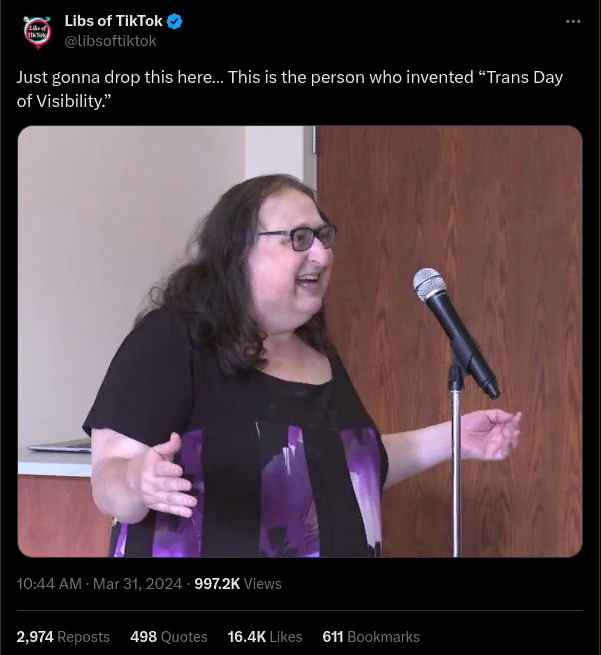Click the Quotes label
Screen dimensions: 601x655
(184, 637)
